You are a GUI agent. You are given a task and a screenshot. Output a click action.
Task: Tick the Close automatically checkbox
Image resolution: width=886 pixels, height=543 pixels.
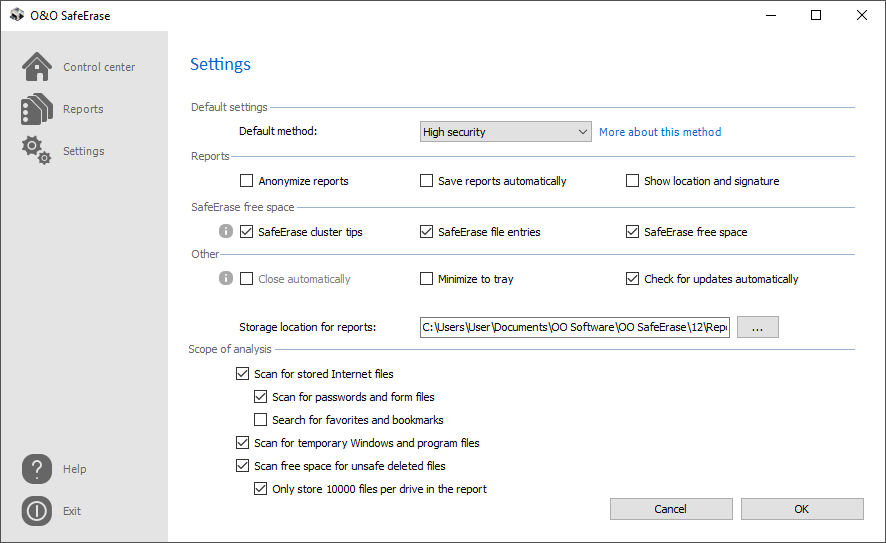click(x=246, y=279)
